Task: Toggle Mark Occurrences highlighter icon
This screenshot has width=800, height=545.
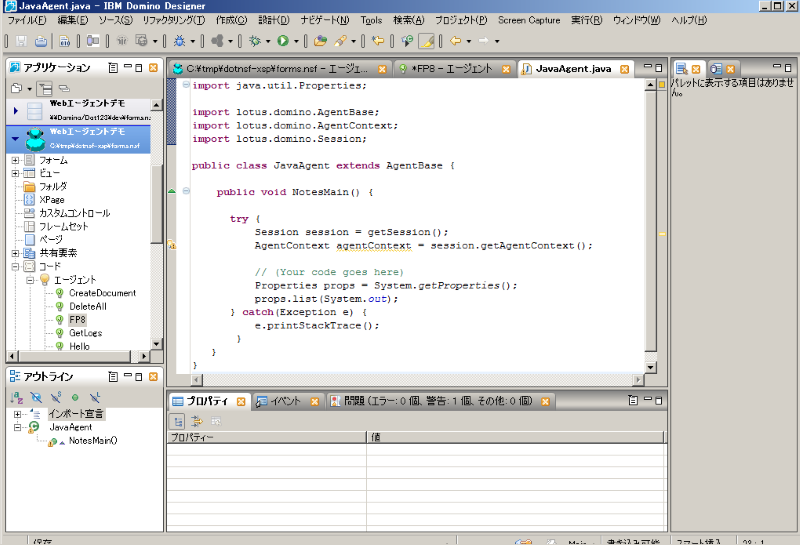Action: 426,41
